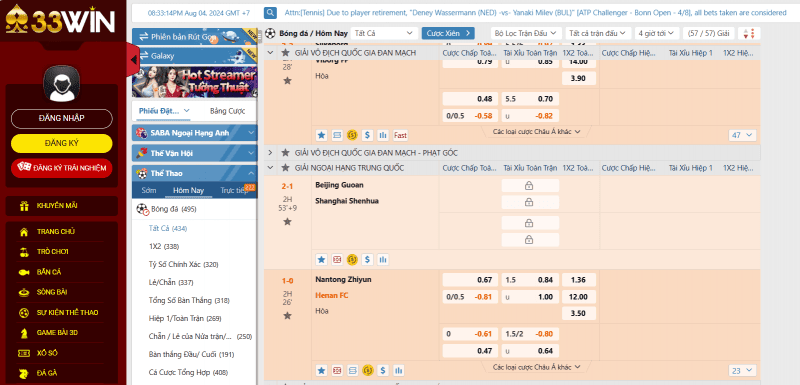Click the ĐĂNG KÝ yellow button
The height and width of the screenshot is (385, 800).
coord(62,143)
